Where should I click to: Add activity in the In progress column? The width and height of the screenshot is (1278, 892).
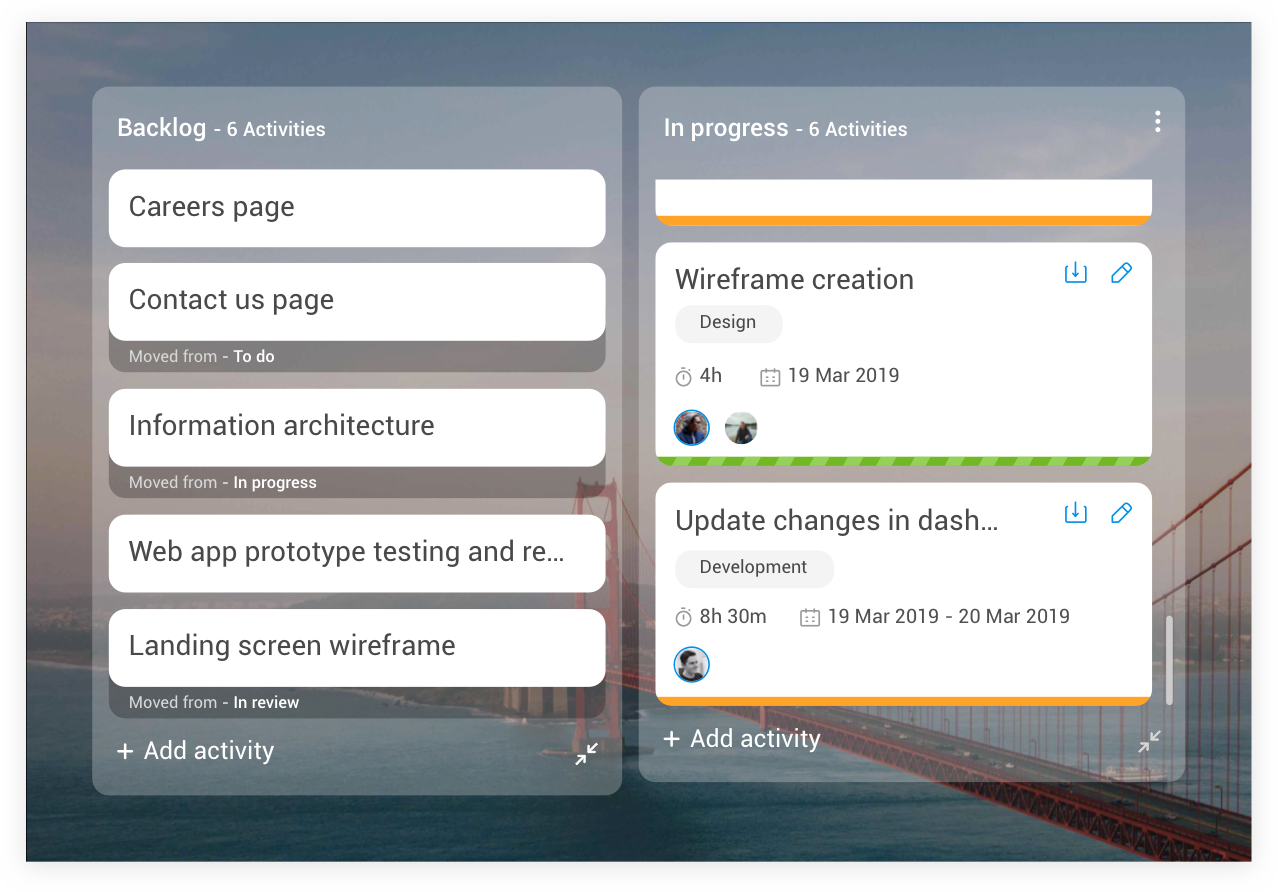pyautogui.click(x=742, y=739)
